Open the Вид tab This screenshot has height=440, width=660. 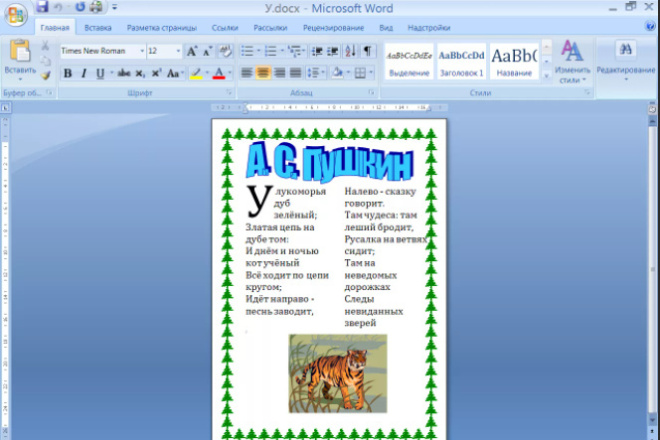386,28
